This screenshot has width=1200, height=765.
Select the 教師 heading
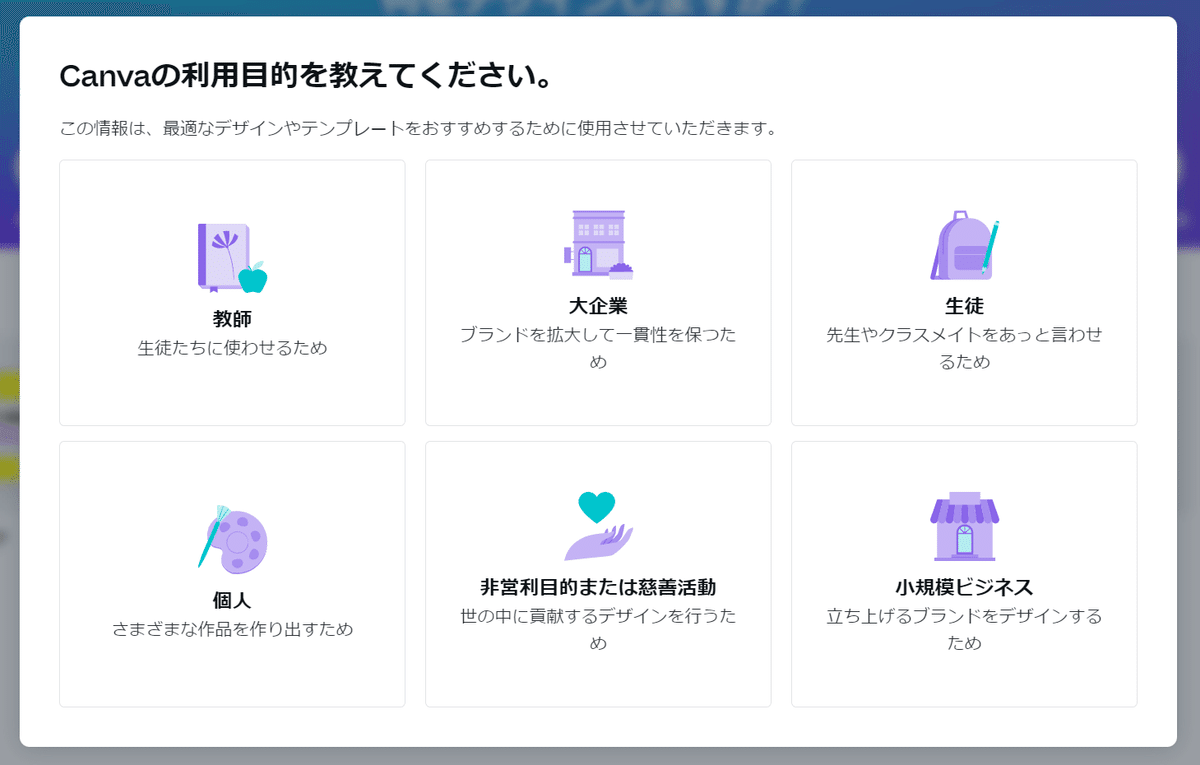pyautogui.click(x=232, y=319)
